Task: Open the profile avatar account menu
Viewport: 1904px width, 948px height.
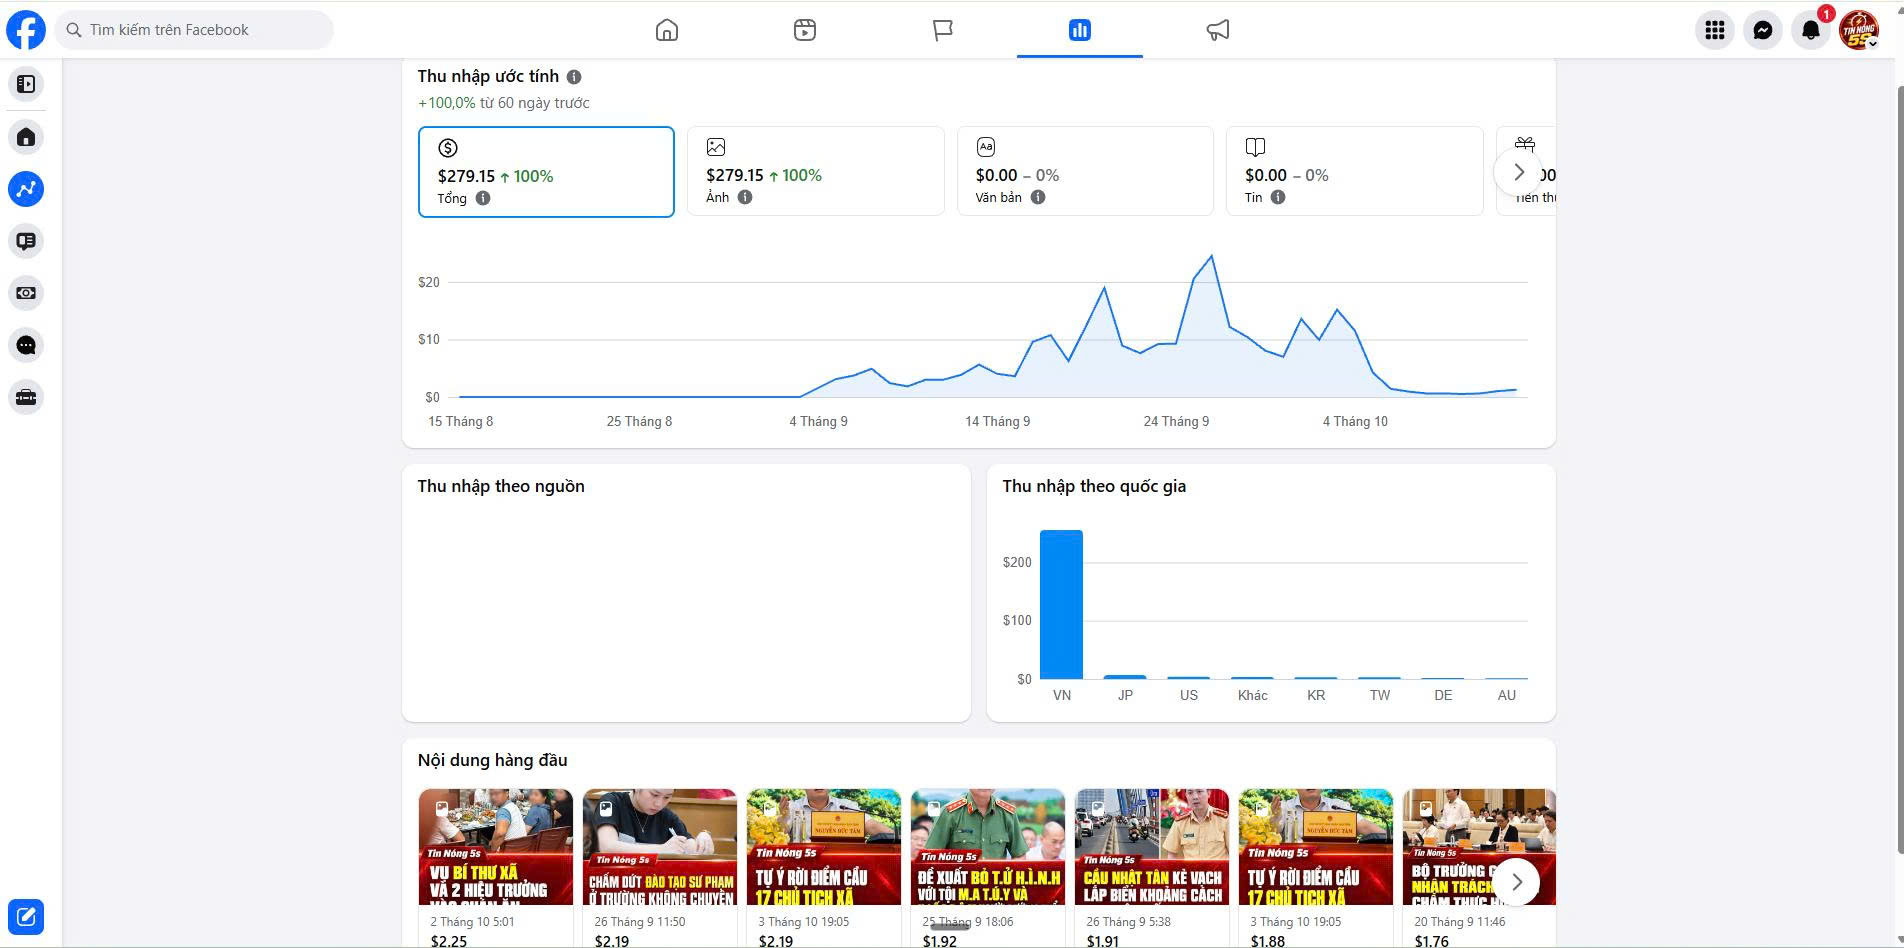Action: click(1859, 30)
